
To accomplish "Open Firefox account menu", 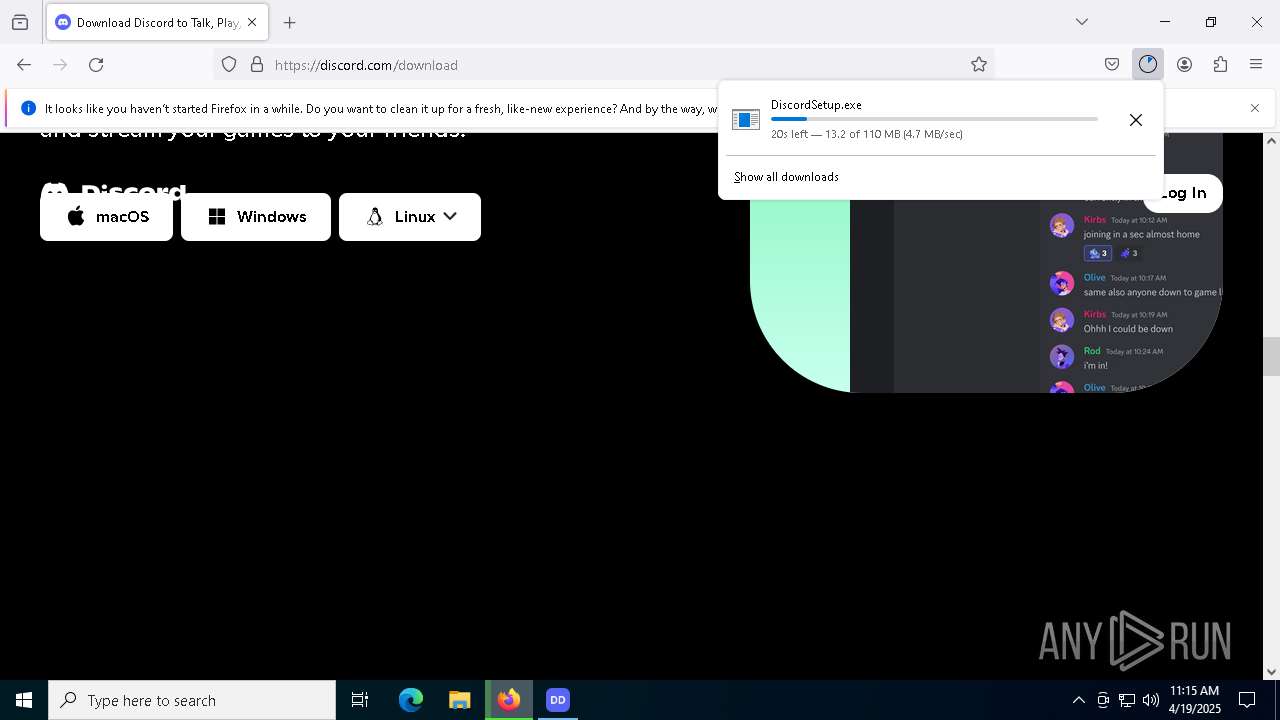I will tap(1184, 65).
